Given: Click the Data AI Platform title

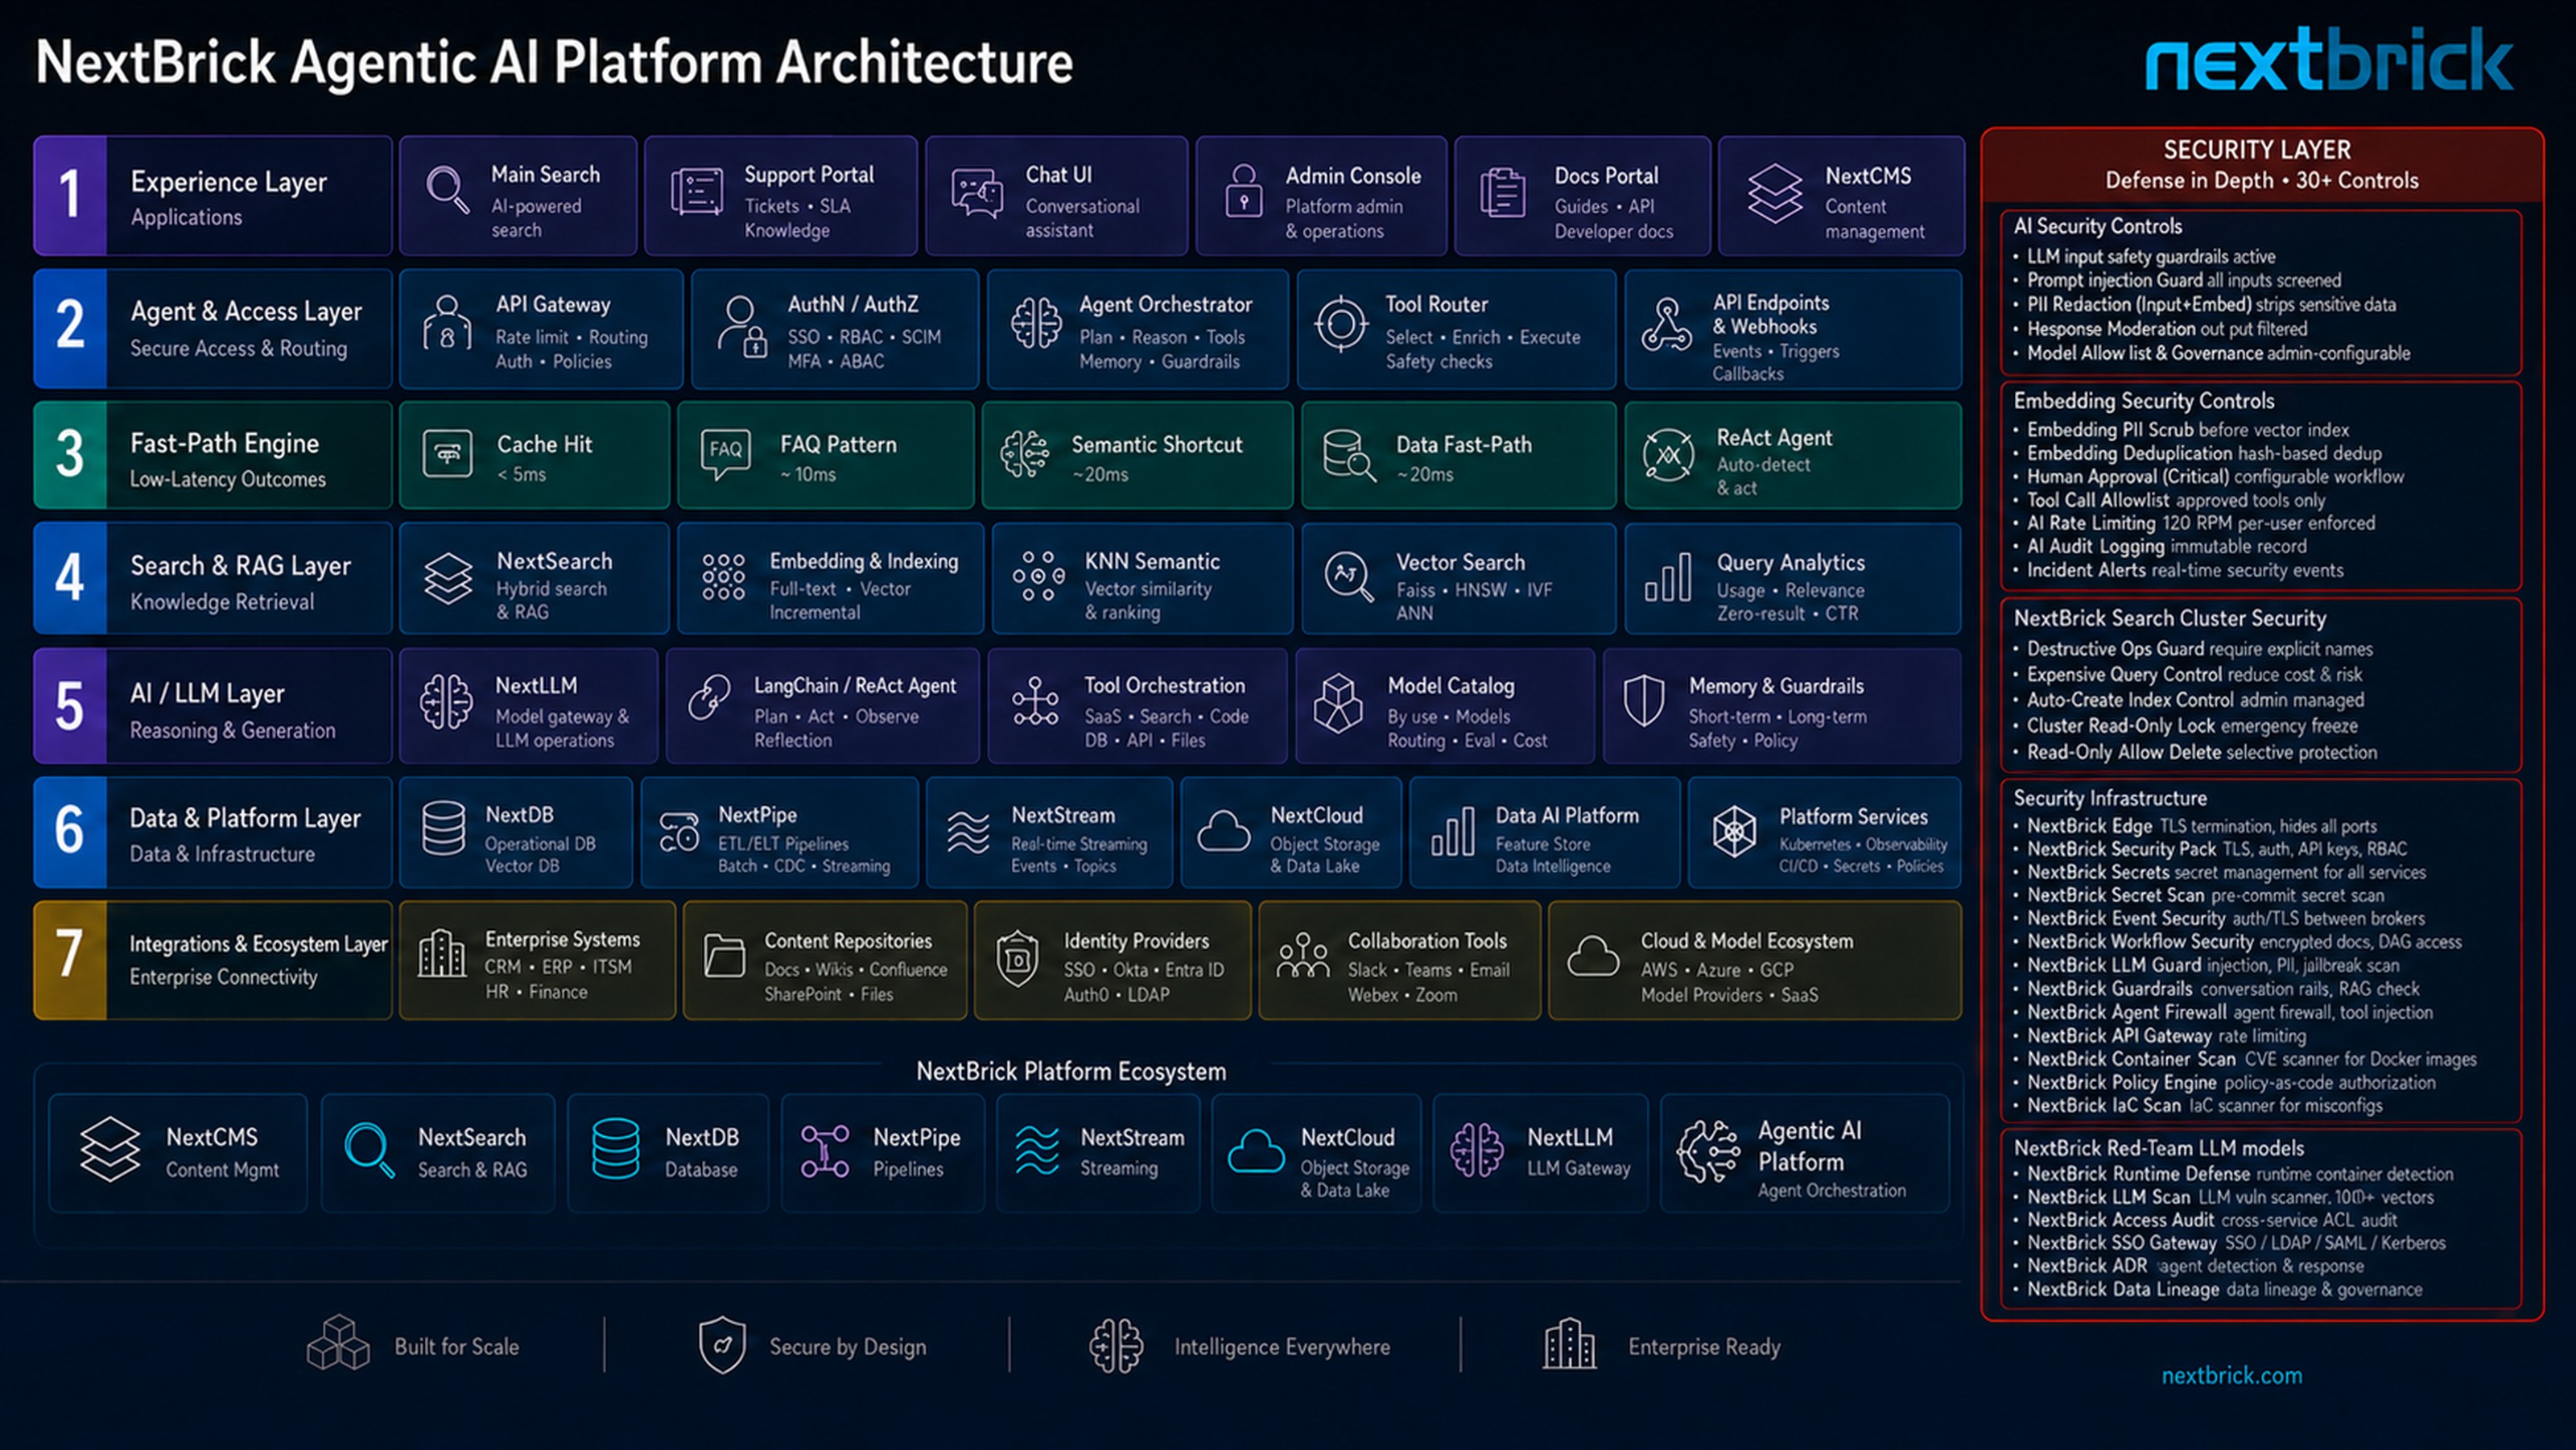Looking at the screenshot, I should tap(1567, 816).
